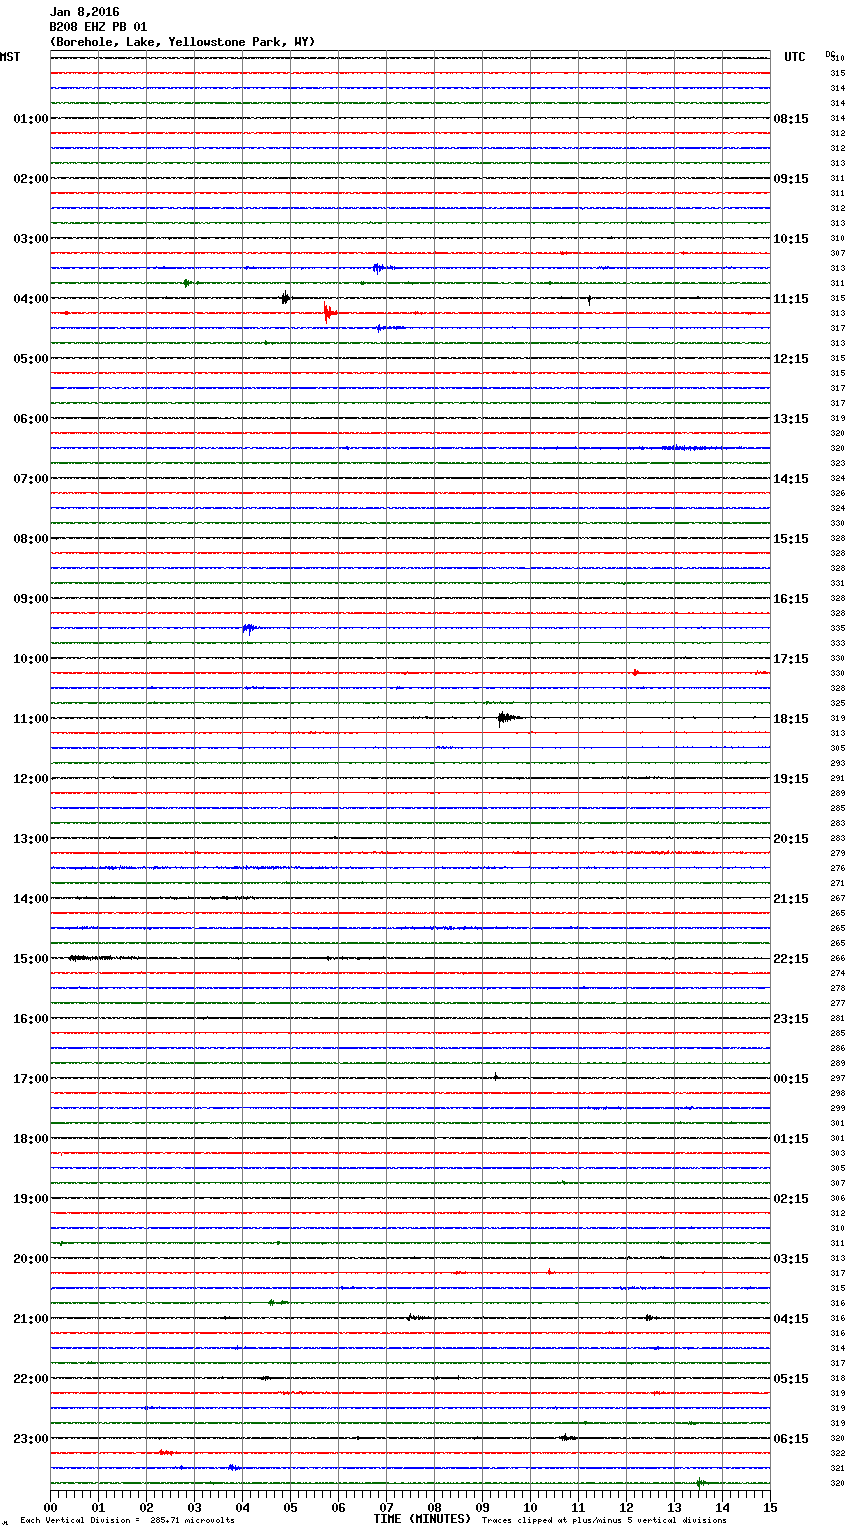
Task: Select the 17:00 MST row label
Action: click(31, 1079)
